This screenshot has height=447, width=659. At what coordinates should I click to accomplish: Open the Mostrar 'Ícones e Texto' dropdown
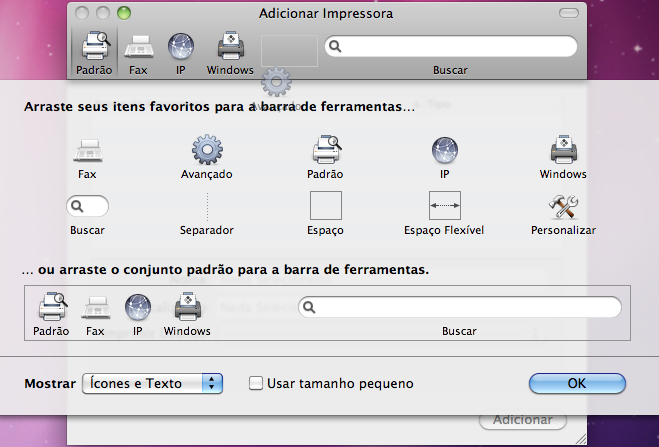(x=152, y=384)
